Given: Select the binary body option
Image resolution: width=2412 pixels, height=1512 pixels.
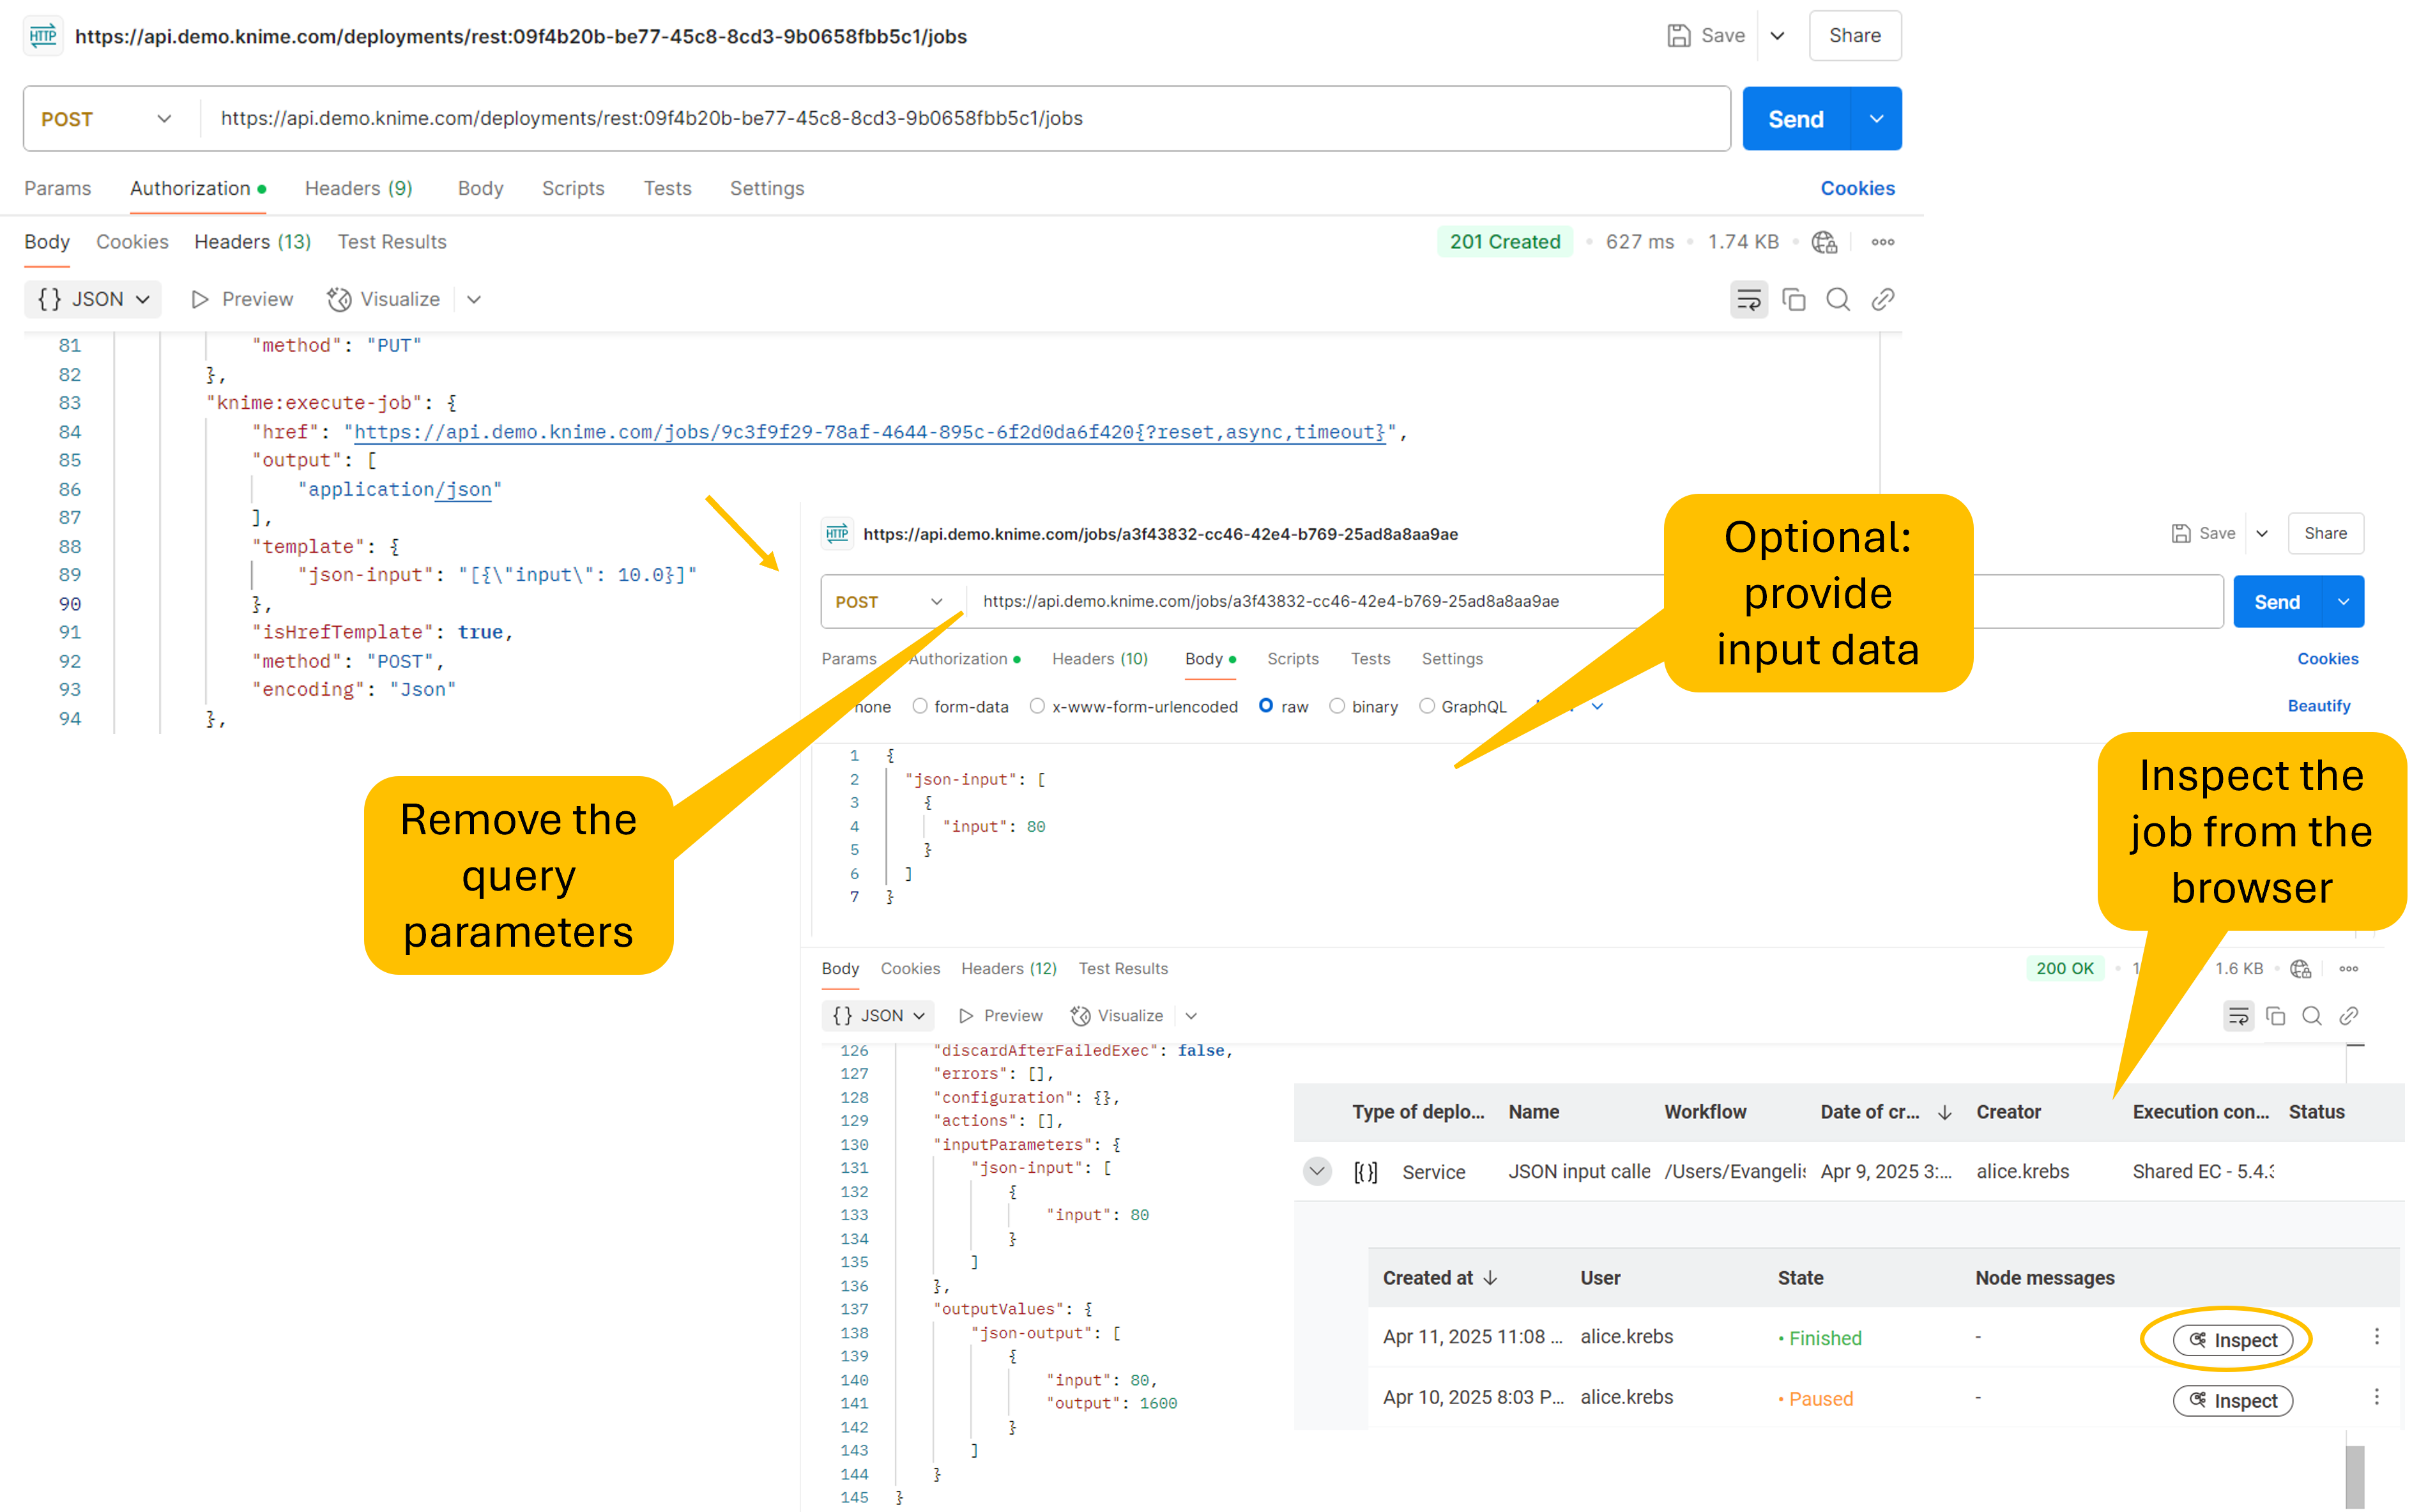Looking at the screenshot, I should [x=1337, y=706].
